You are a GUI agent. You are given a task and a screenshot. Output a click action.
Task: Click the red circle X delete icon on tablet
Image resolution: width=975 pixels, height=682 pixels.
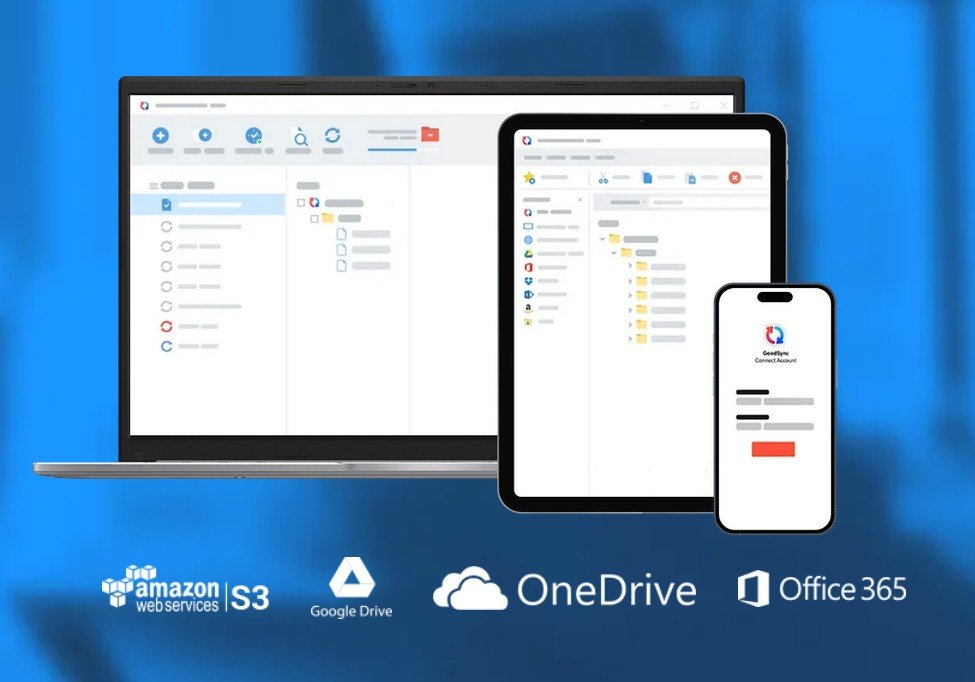[x=734, y=177]
